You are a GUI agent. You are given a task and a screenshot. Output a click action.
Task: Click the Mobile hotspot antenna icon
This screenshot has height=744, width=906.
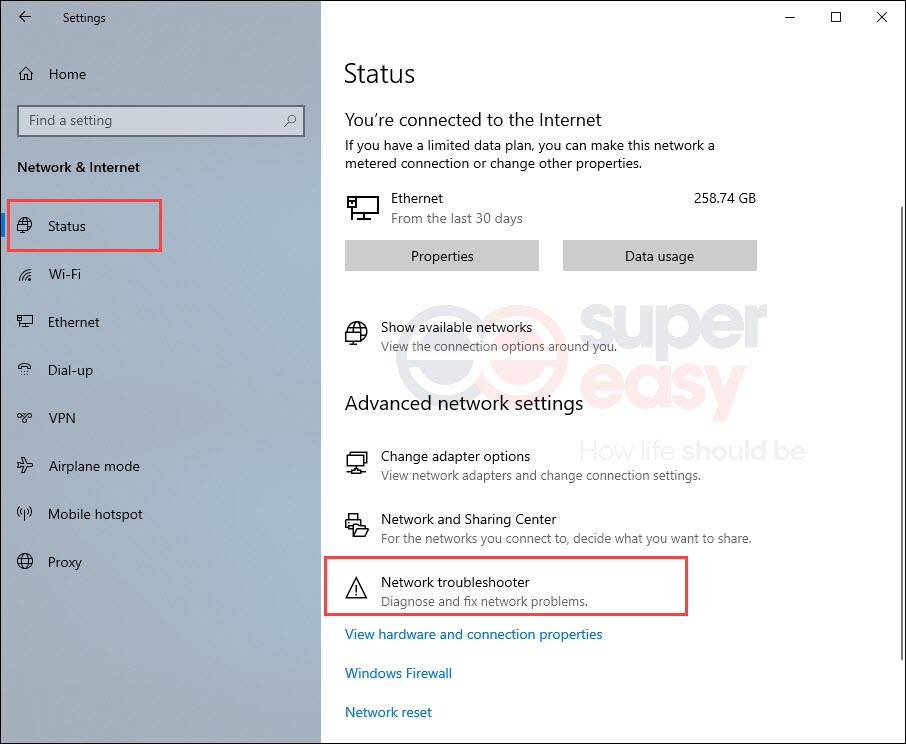click(x=25, y=513)
